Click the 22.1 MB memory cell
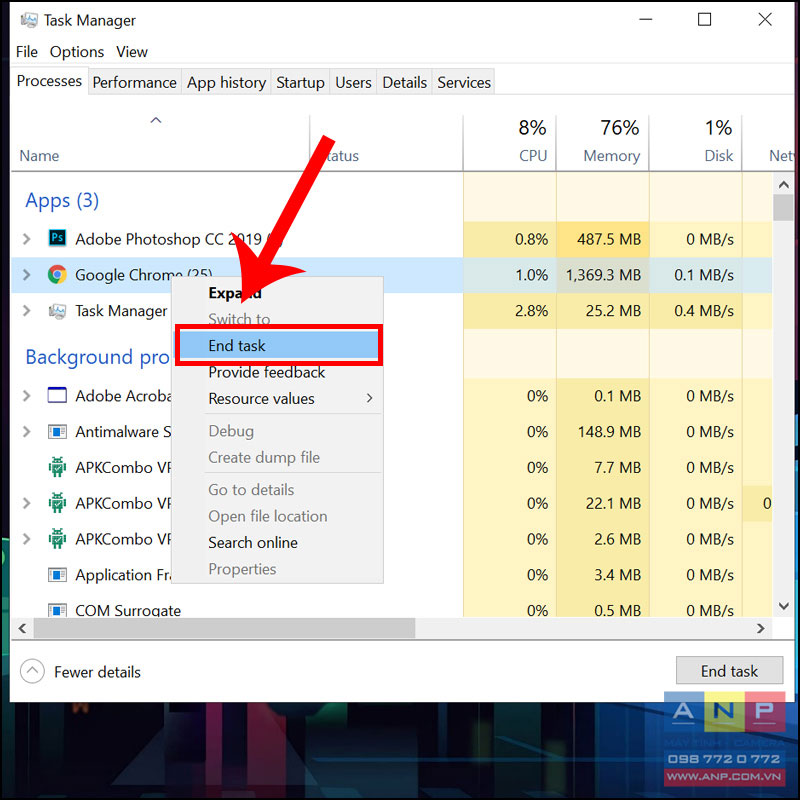 (603, 503)
